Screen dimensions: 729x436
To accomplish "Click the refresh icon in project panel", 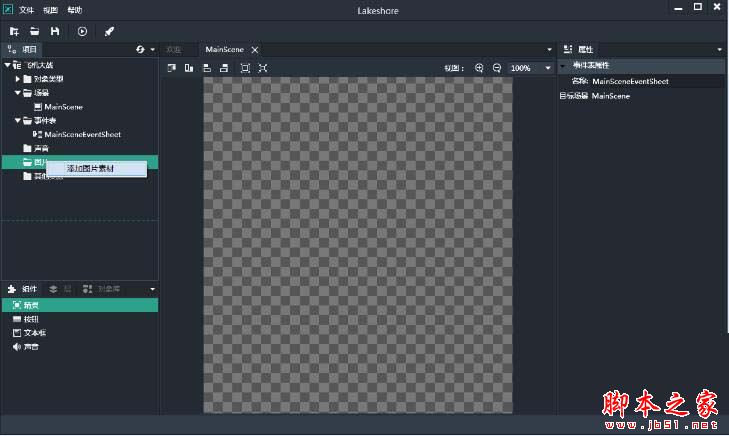I will point(140,49).
